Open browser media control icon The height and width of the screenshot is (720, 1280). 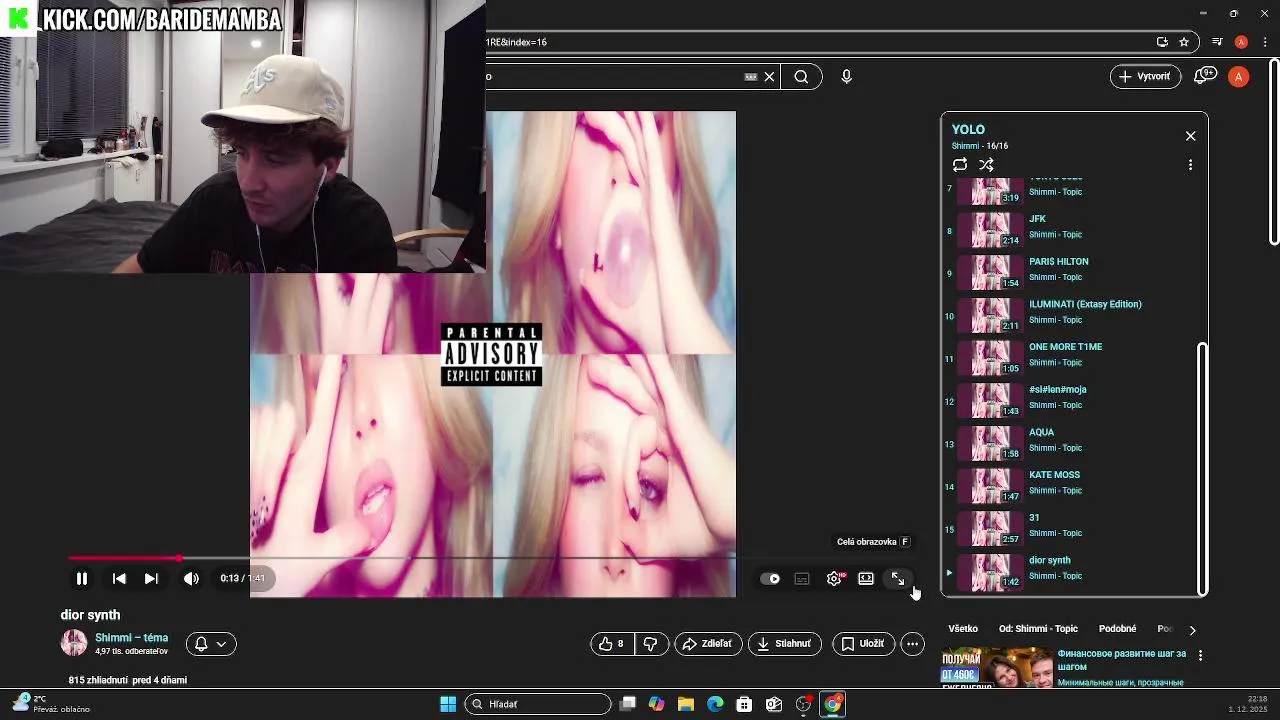tap(1217, 42)
